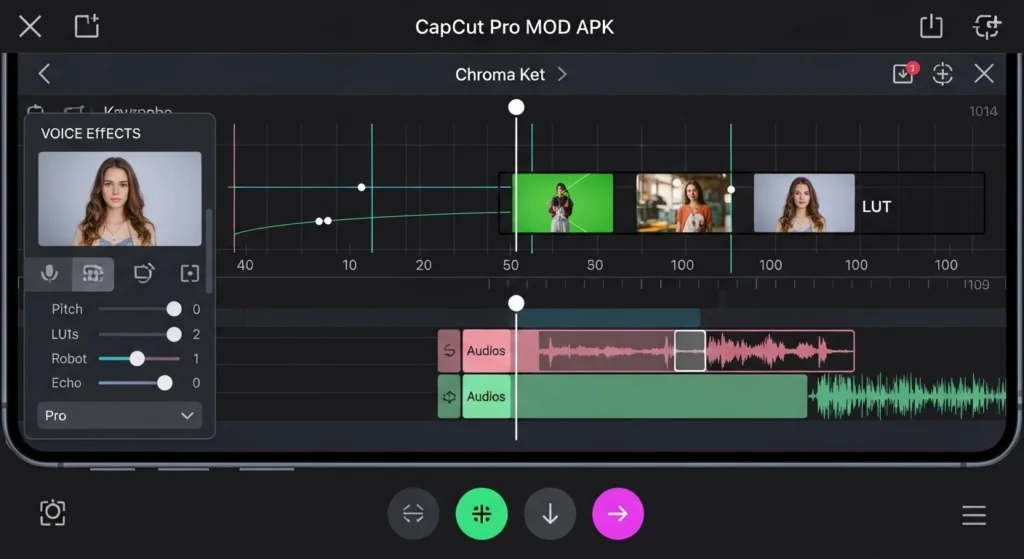Viewport: 1024px width, 559px height.
Task: Click the Pitch slider handle
Action: click(x=174, y=309)
